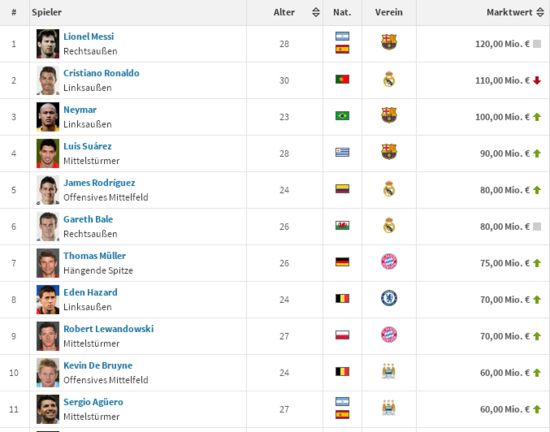The height and width of the screenshot is (432, 550).
Task: Click Germany flag in Thomas Müller row
Action: point(342,262)
